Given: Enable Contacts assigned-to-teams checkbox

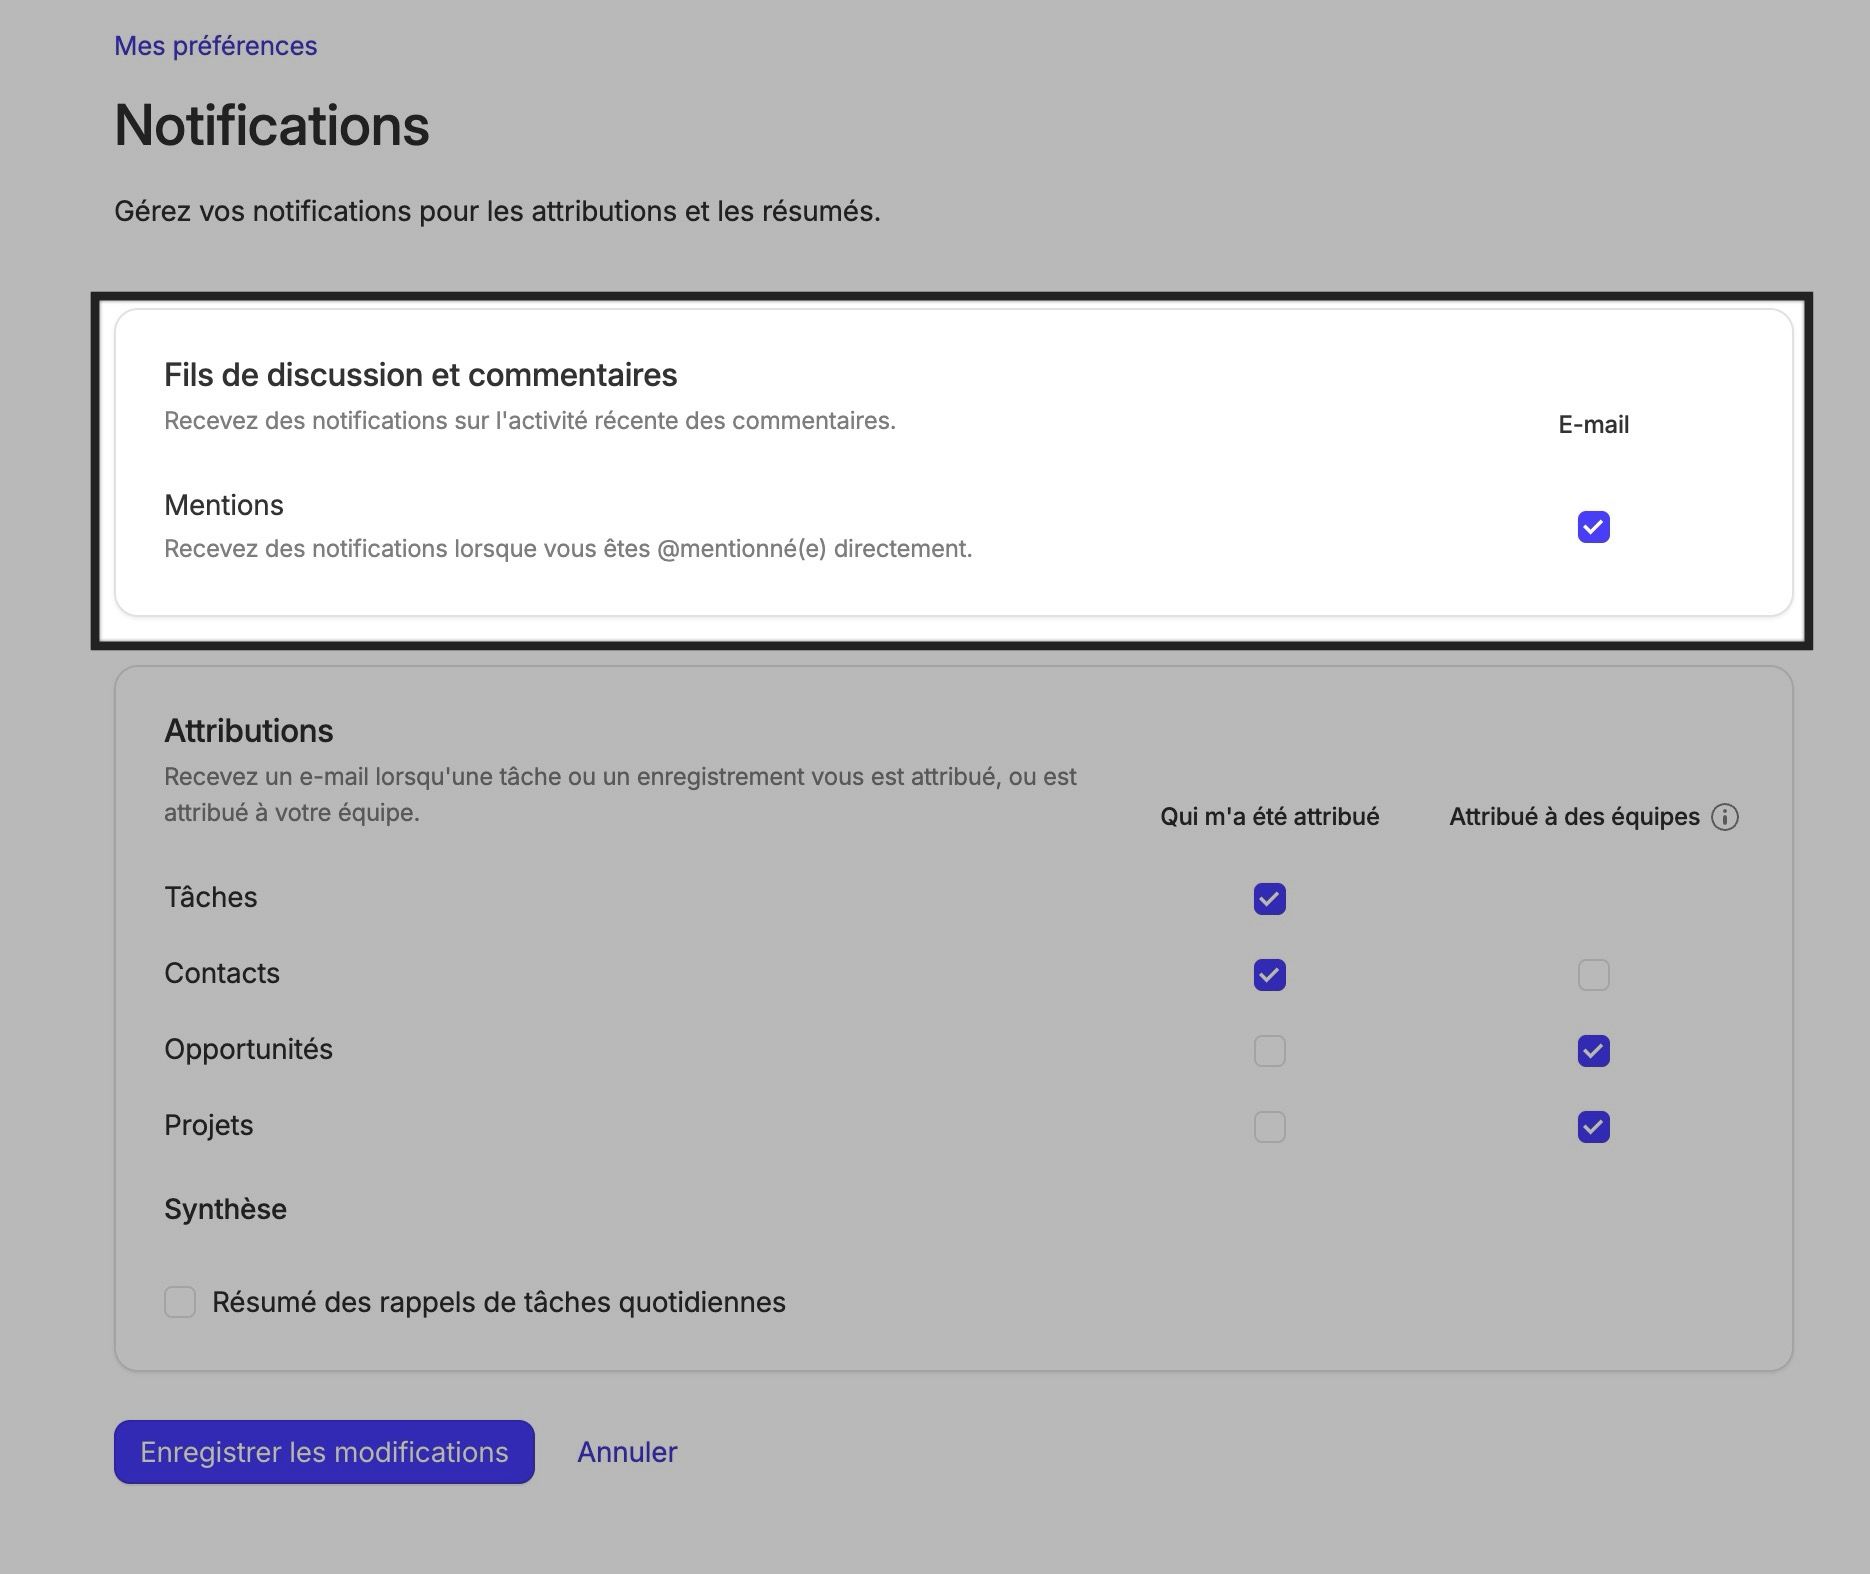Looking at the screenshot, I should point(1593,975).
